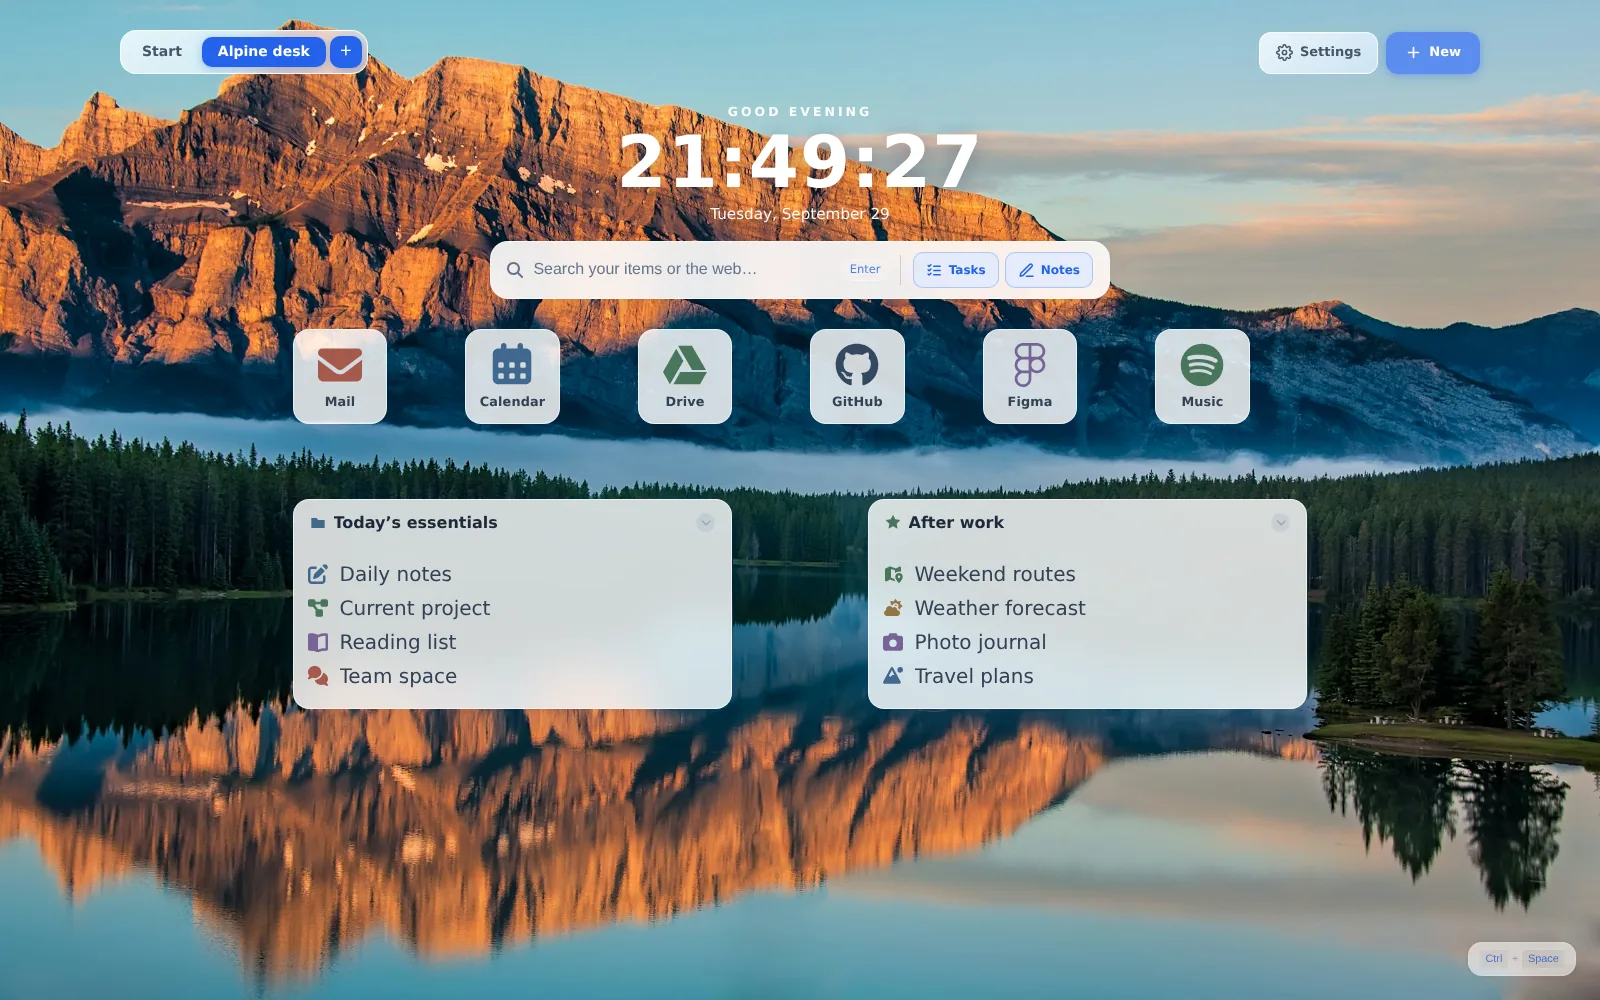This screenshot has height=1000, width=1600.
Task: Click the Ctrl + Space shortcut hint
Action: coord(1521,958)
